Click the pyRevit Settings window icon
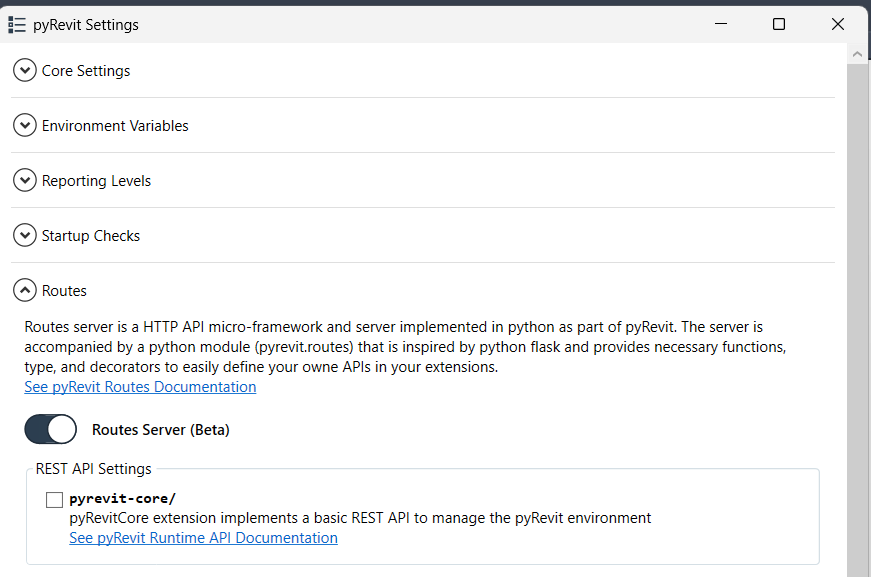The width and height of the screenshot is (871, 577). (x=17, y=25)
